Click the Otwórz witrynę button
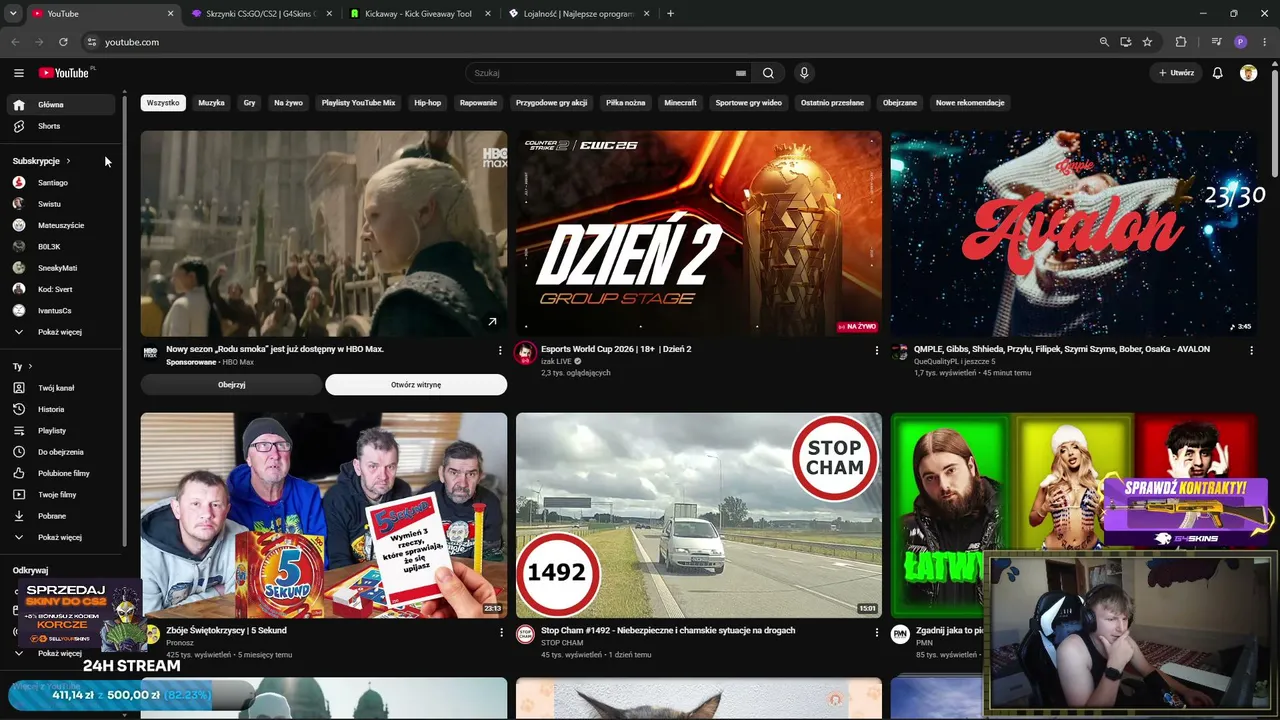The image size is (1280, 720). tap(416, 385)
